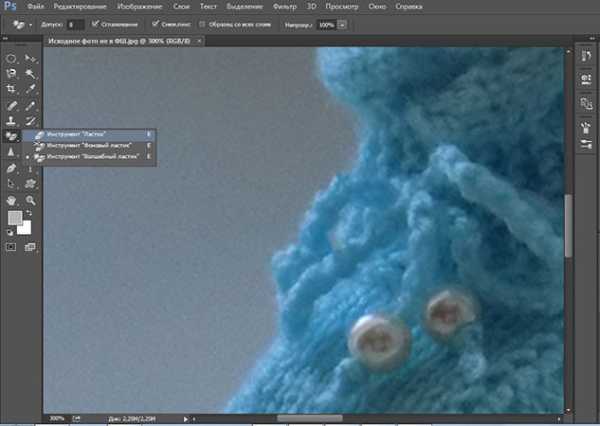Select the Crop tool
The height and width of the screenshot is (426, 600).
11,89
